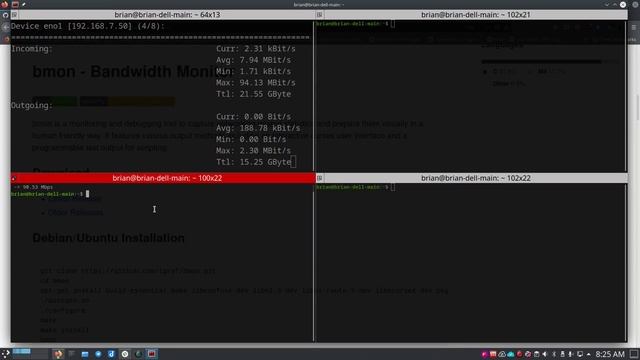Click the red round tray icon
The width and height of the screenshot is (640, 360).
(x=520, y=354)
